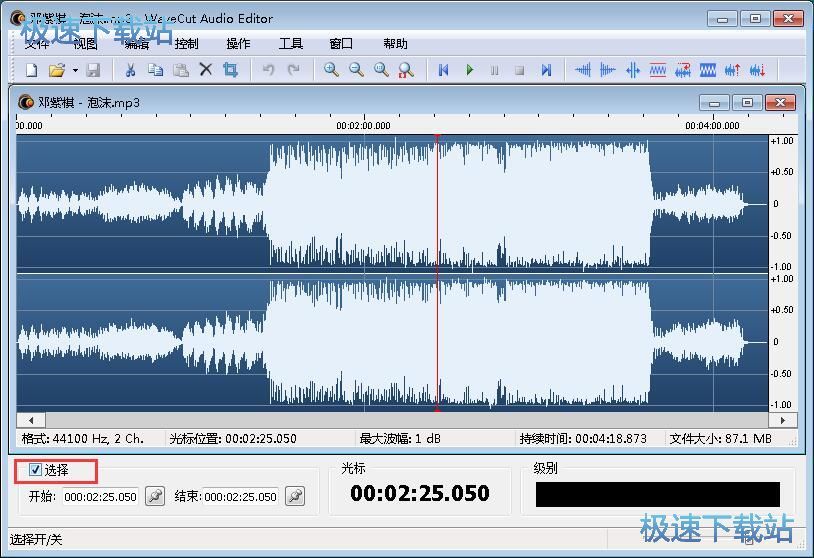Viewport: 814px width, 558px height.
Task: Click the 结束 end time input field
Action: 240,497
